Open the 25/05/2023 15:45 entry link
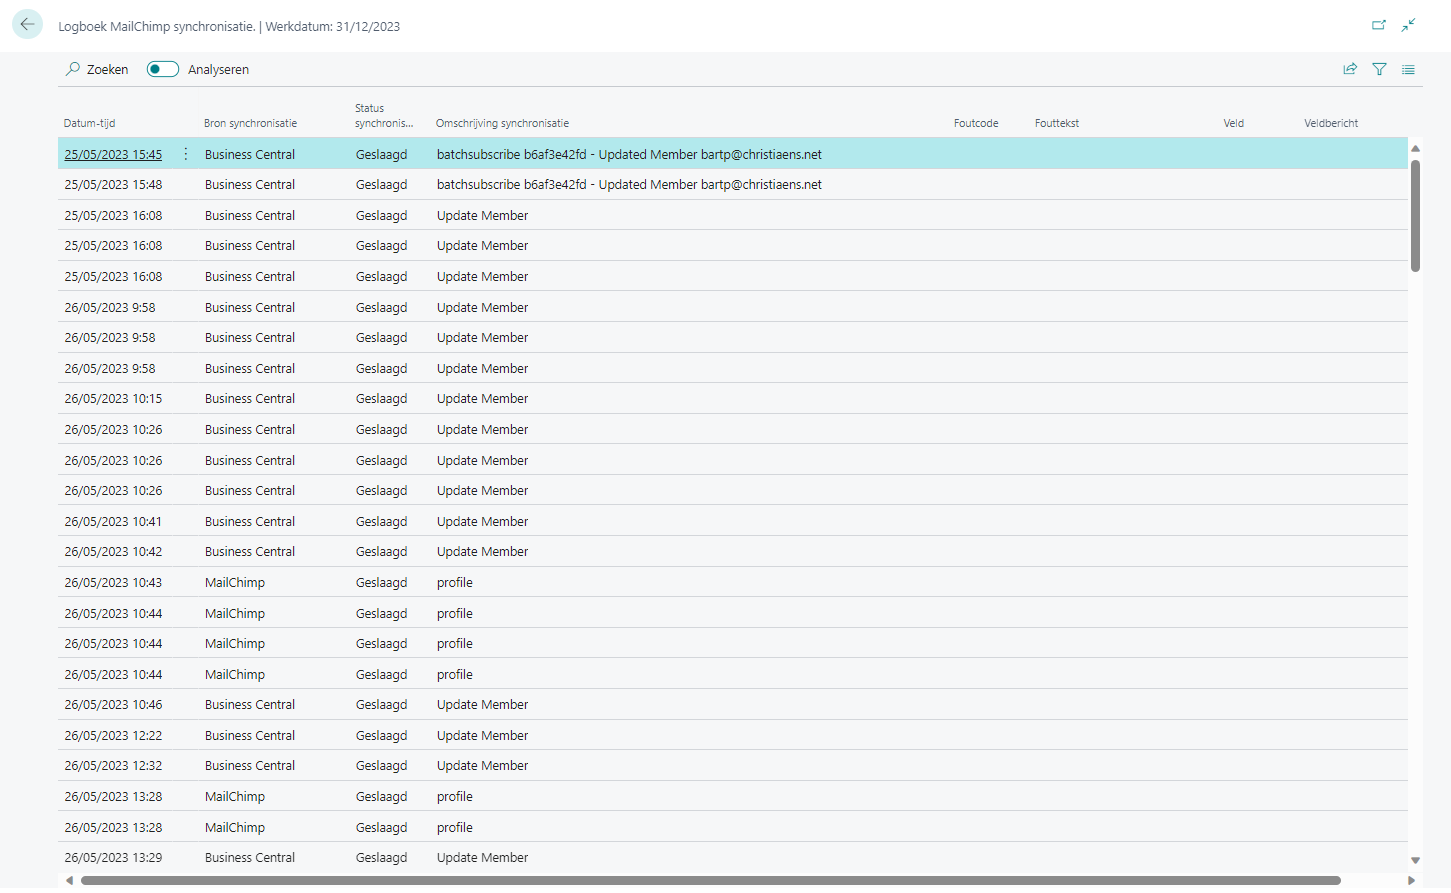Screen dimensions: 1451x893 pyautogui.click(x=113, y=155)
